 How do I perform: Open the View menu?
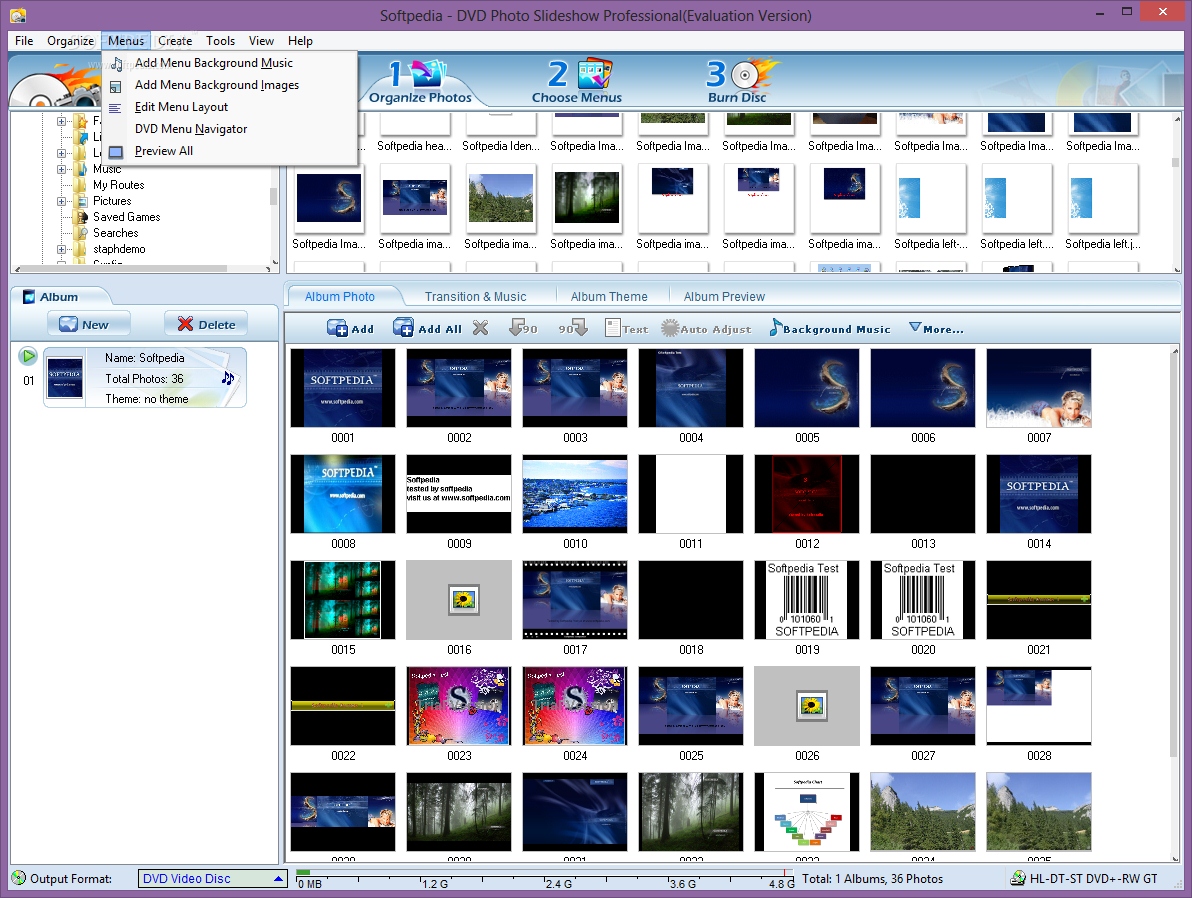coord(261,40)
